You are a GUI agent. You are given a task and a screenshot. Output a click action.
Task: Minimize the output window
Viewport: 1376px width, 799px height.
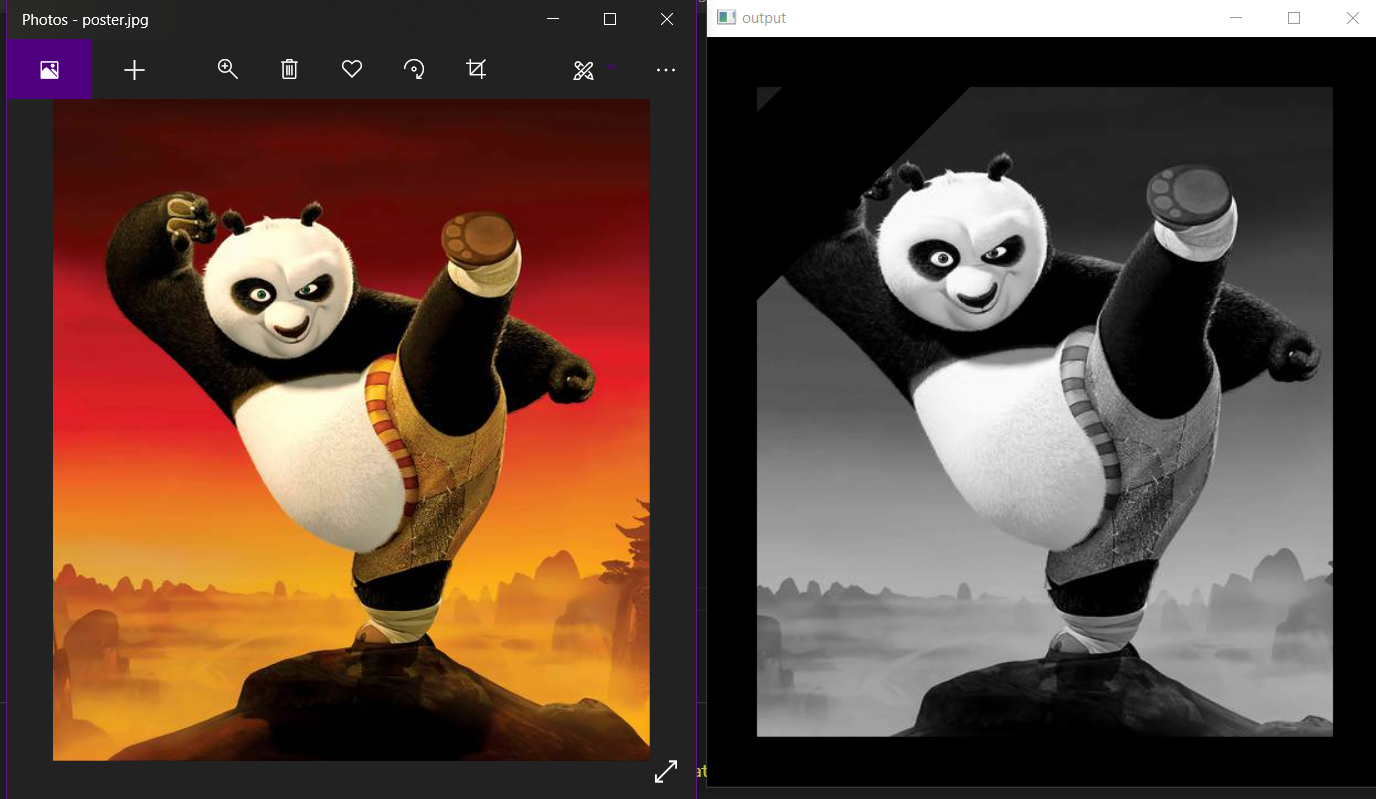pyautogui.click(x=1236, y=18)
